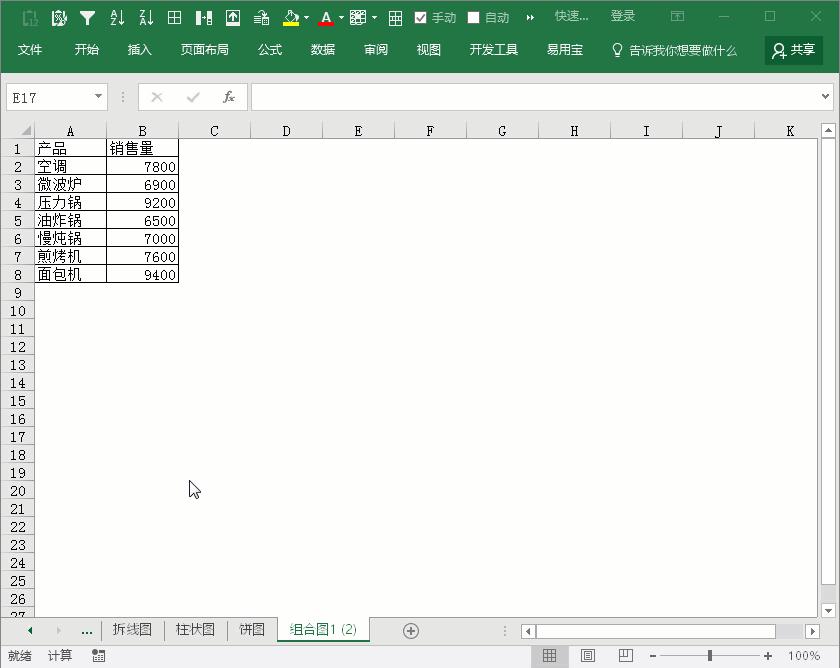The width and height of the screenshot is (840, 668).
Task: Open the 开发工具 ribbon tab
Action: (493, 49)
